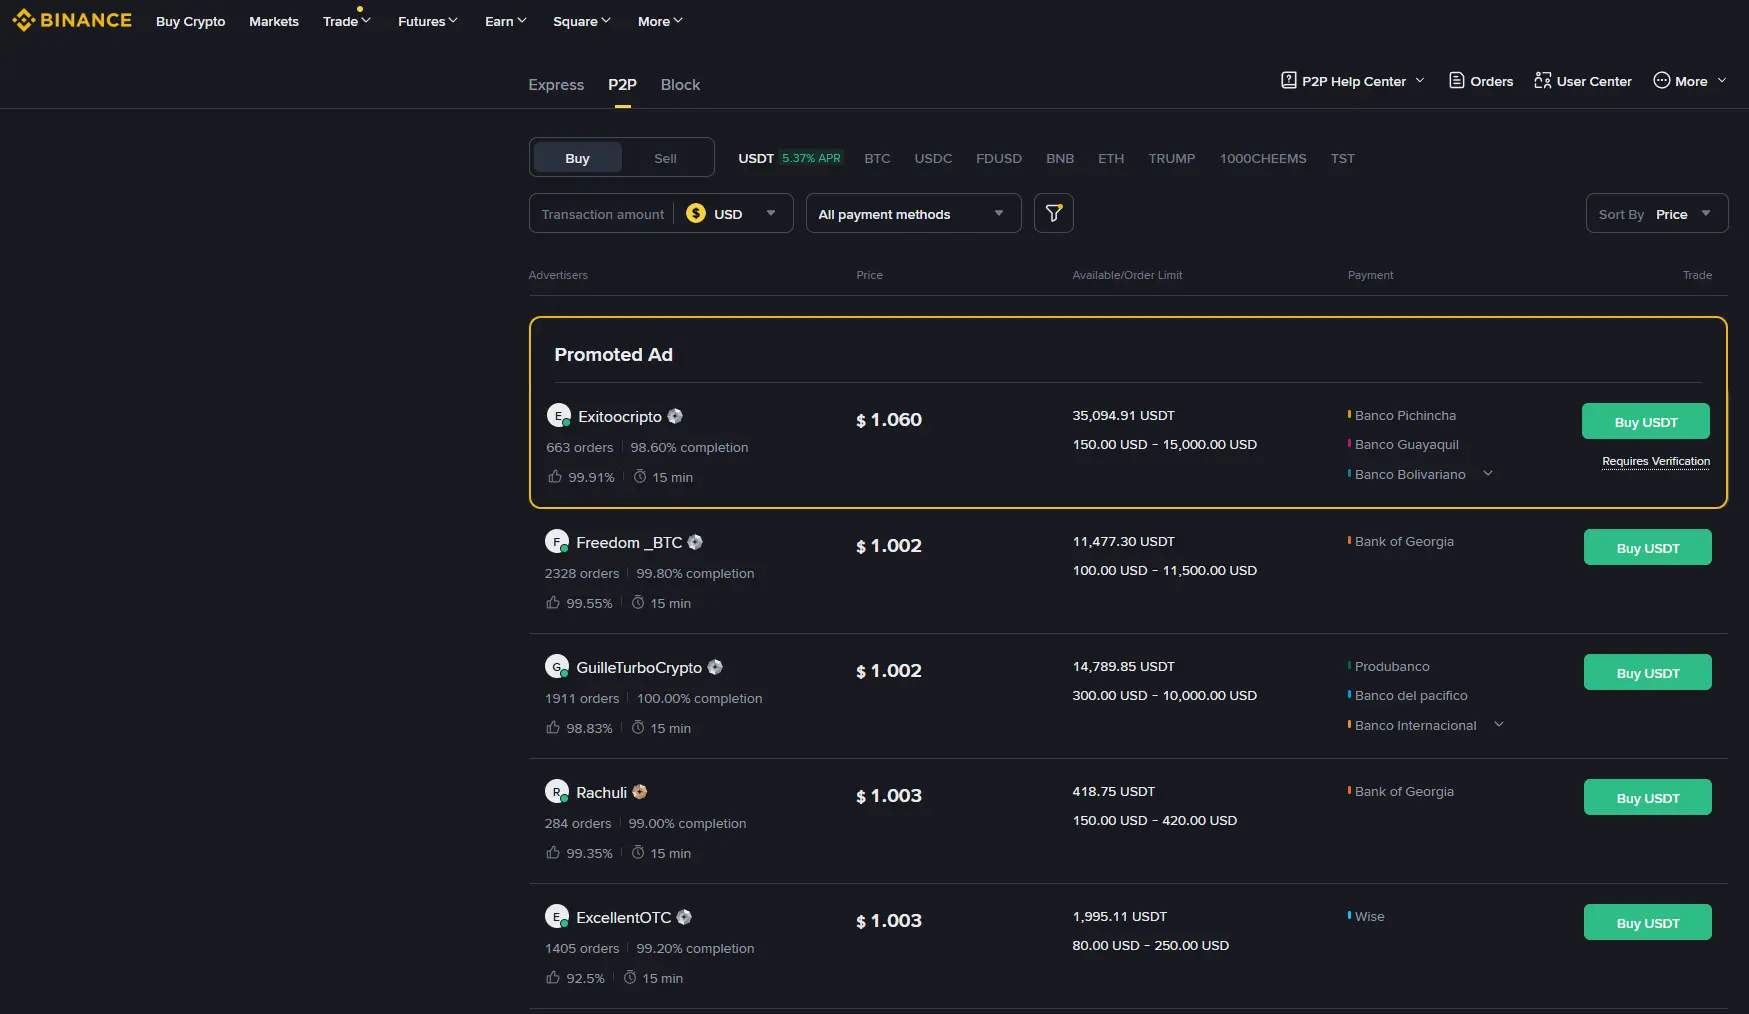This screenshot has height=1014, width=1749.
Task: Click GuilleTurboCrypto's verified badge icon
Action: click(715, 667)
